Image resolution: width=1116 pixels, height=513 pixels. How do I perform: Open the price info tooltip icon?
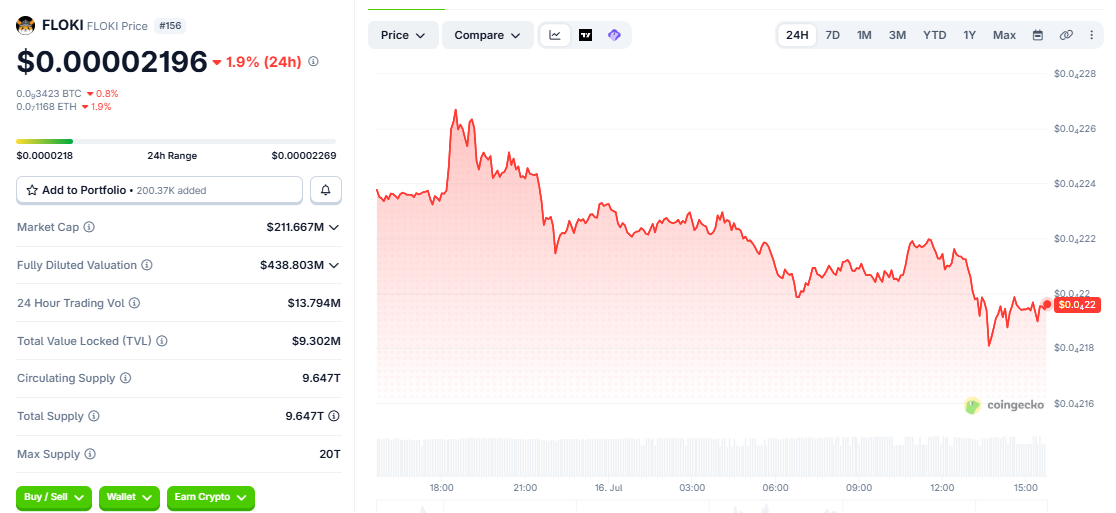(x=313, y=61)
